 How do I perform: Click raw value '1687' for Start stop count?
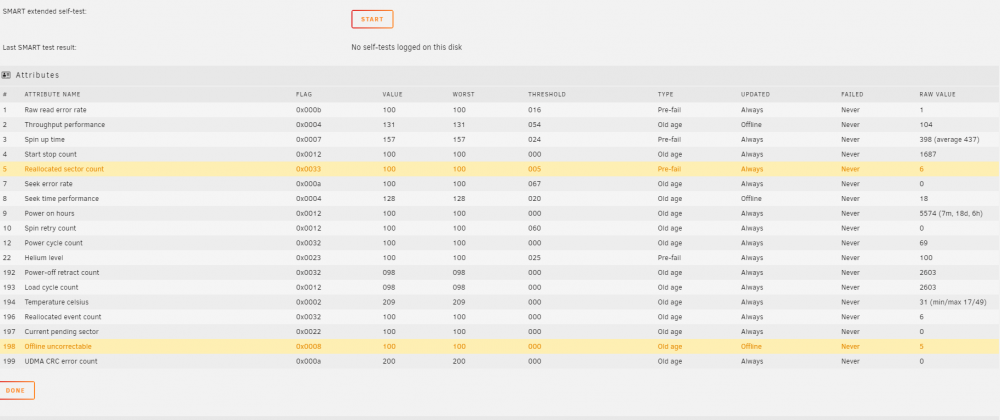point(928,154)
